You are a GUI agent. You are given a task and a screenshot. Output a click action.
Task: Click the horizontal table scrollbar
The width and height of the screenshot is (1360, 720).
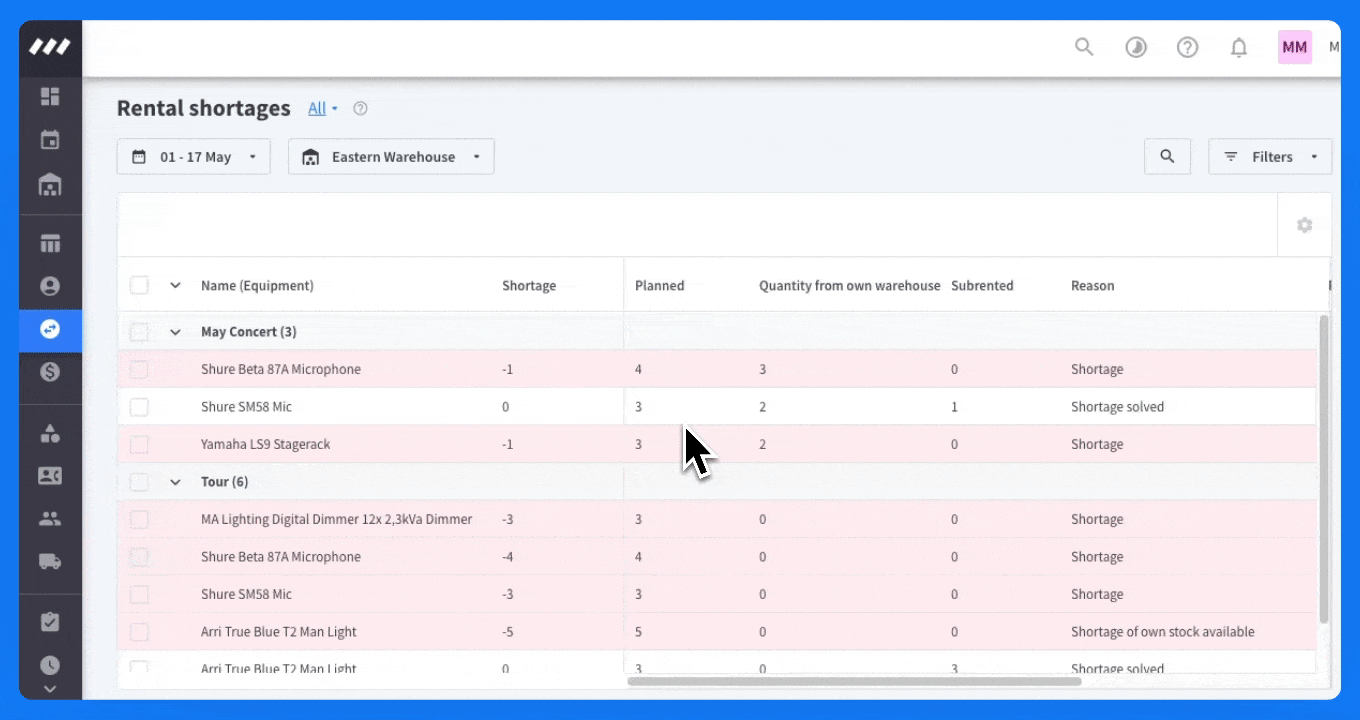click(x=854, y=681)
